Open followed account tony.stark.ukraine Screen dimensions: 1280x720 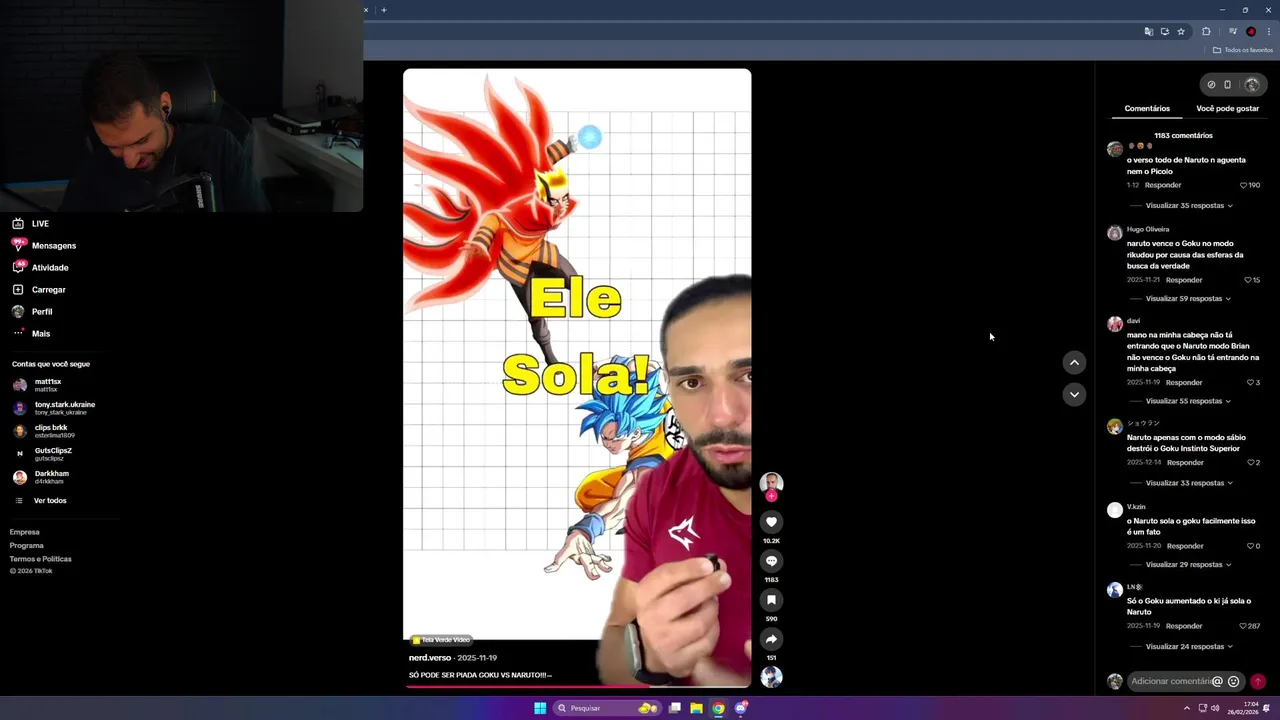54,408
